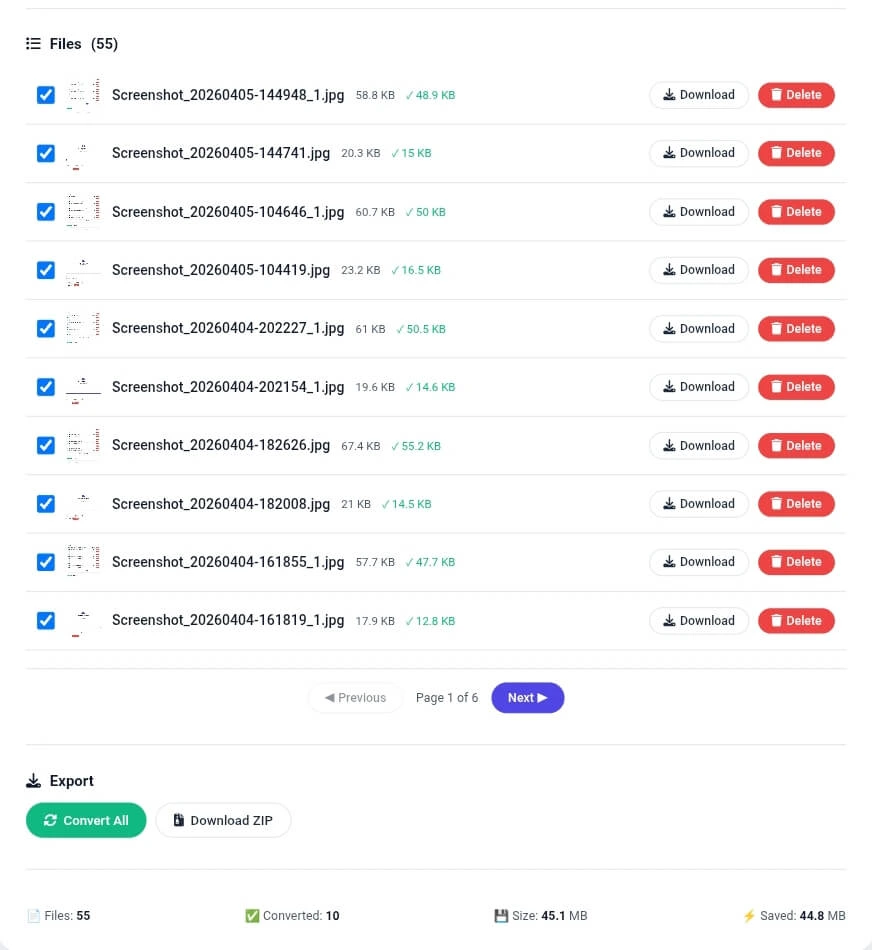Click the download arrow icon beside Export
This screenshot has width=872, height=950.
click(33, 780)
